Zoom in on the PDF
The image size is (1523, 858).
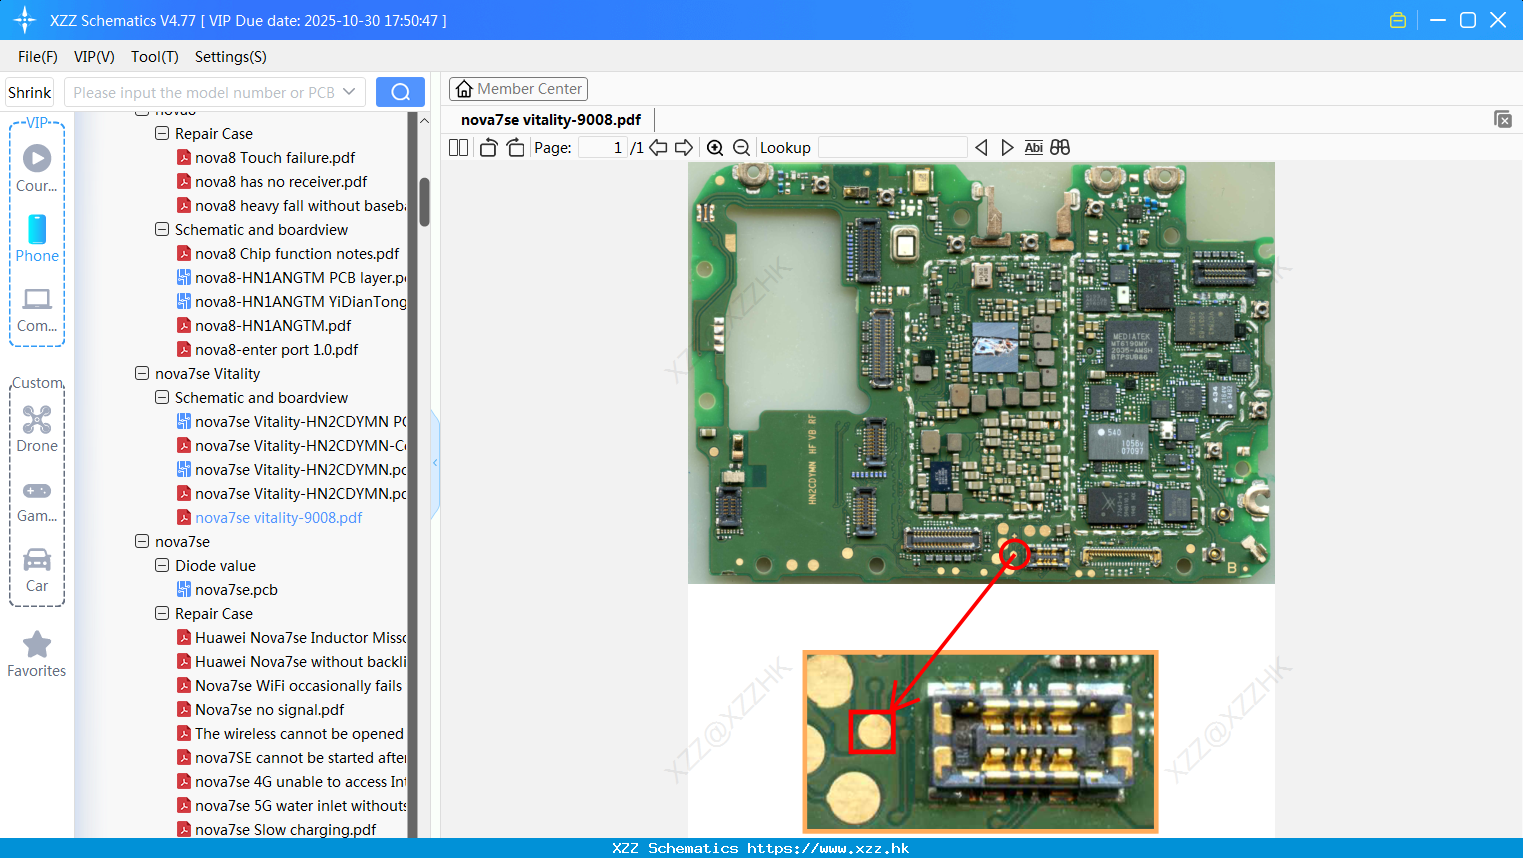click(715, 148)
